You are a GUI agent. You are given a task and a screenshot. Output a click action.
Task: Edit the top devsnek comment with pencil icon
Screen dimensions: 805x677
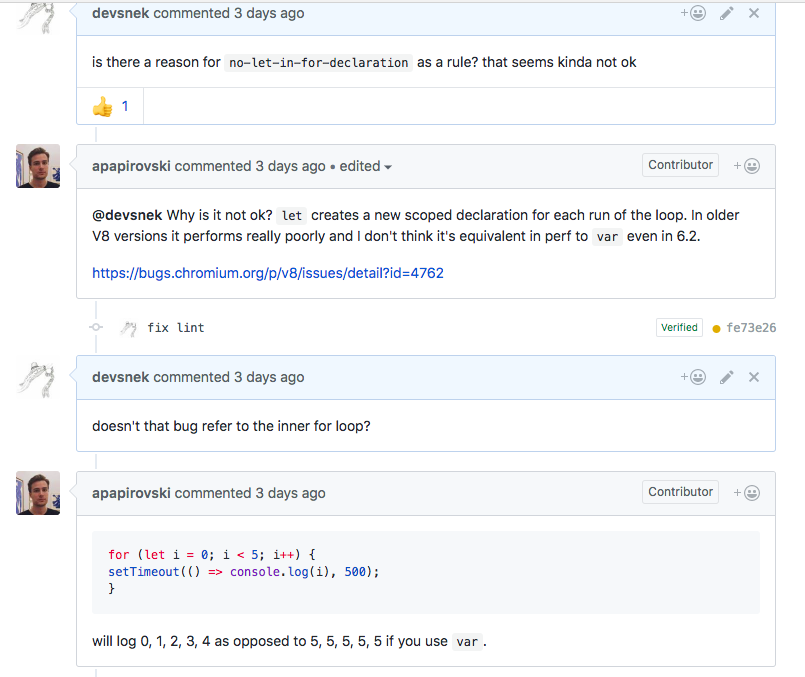click(727, 13)
